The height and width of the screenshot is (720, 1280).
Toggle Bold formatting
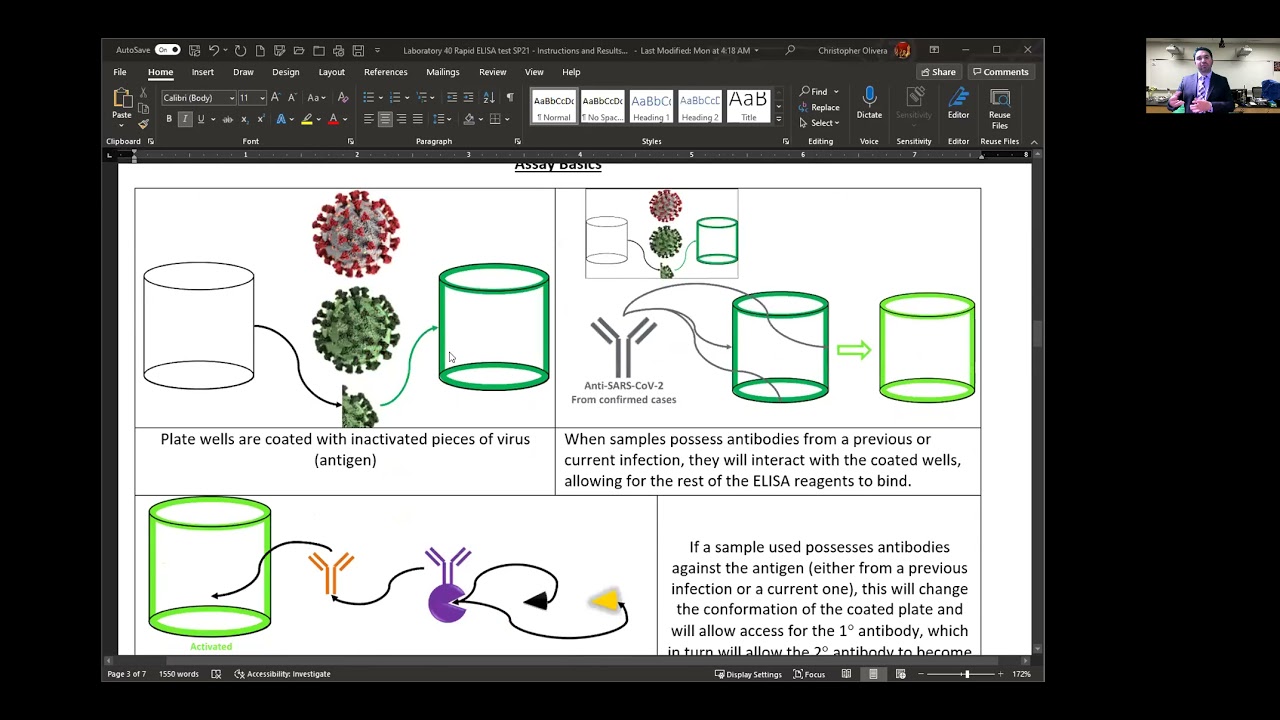169,119
